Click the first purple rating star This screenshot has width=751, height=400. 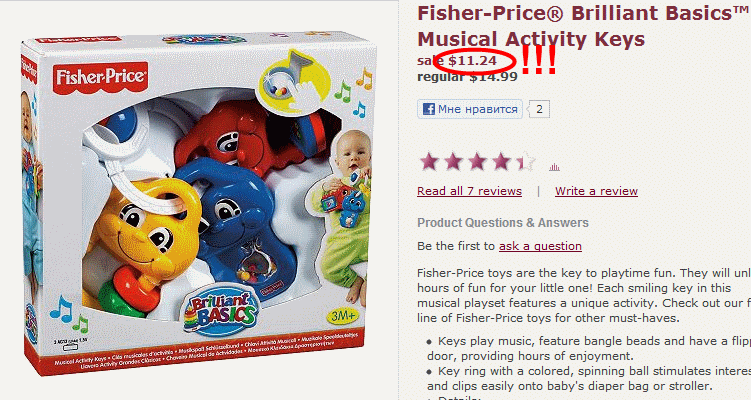(x=429, y=161)
